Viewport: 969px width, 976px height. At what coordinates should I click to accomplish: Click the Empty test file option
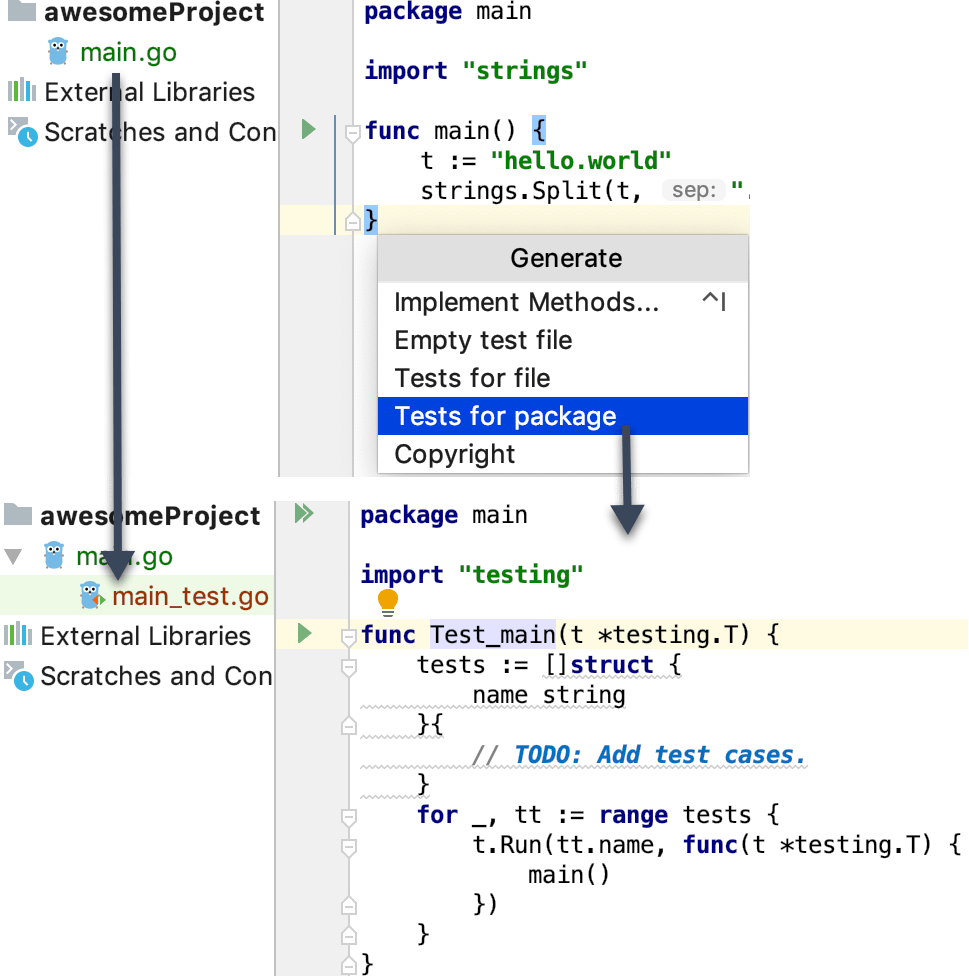point(484,340)
